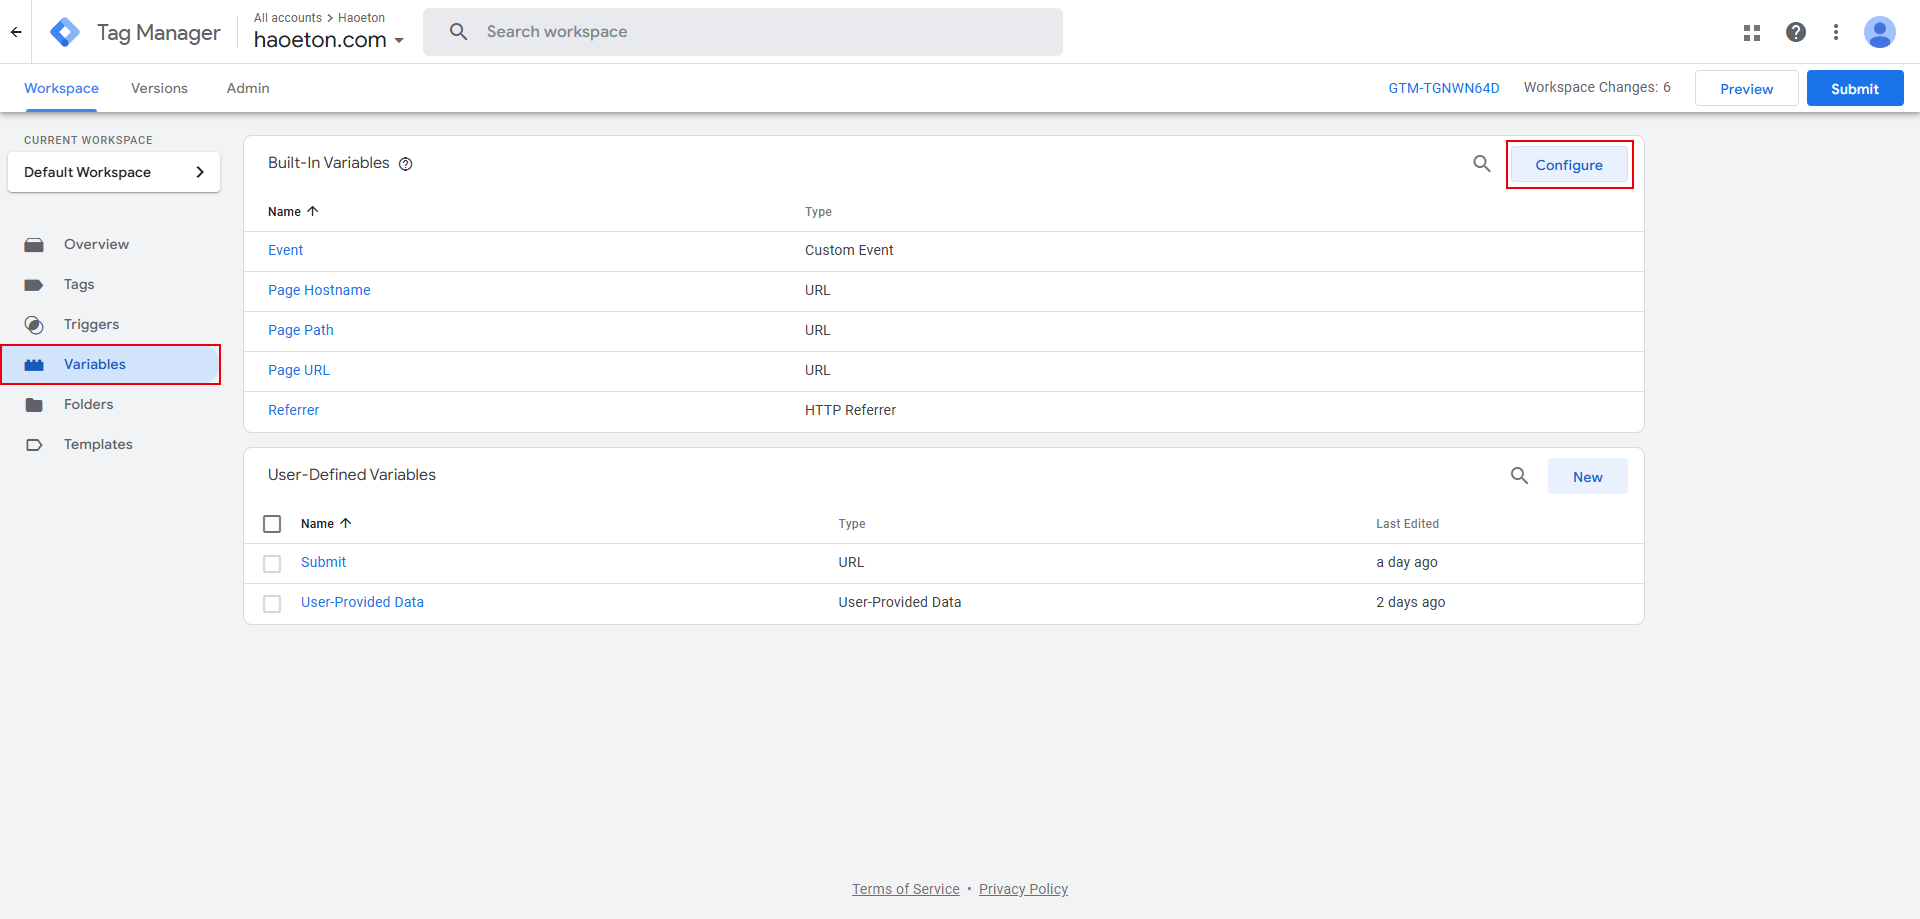Click Type column header in User-Defined Variables
The width and height of the screenshot is (1920, 919).
tap(852, 524)
